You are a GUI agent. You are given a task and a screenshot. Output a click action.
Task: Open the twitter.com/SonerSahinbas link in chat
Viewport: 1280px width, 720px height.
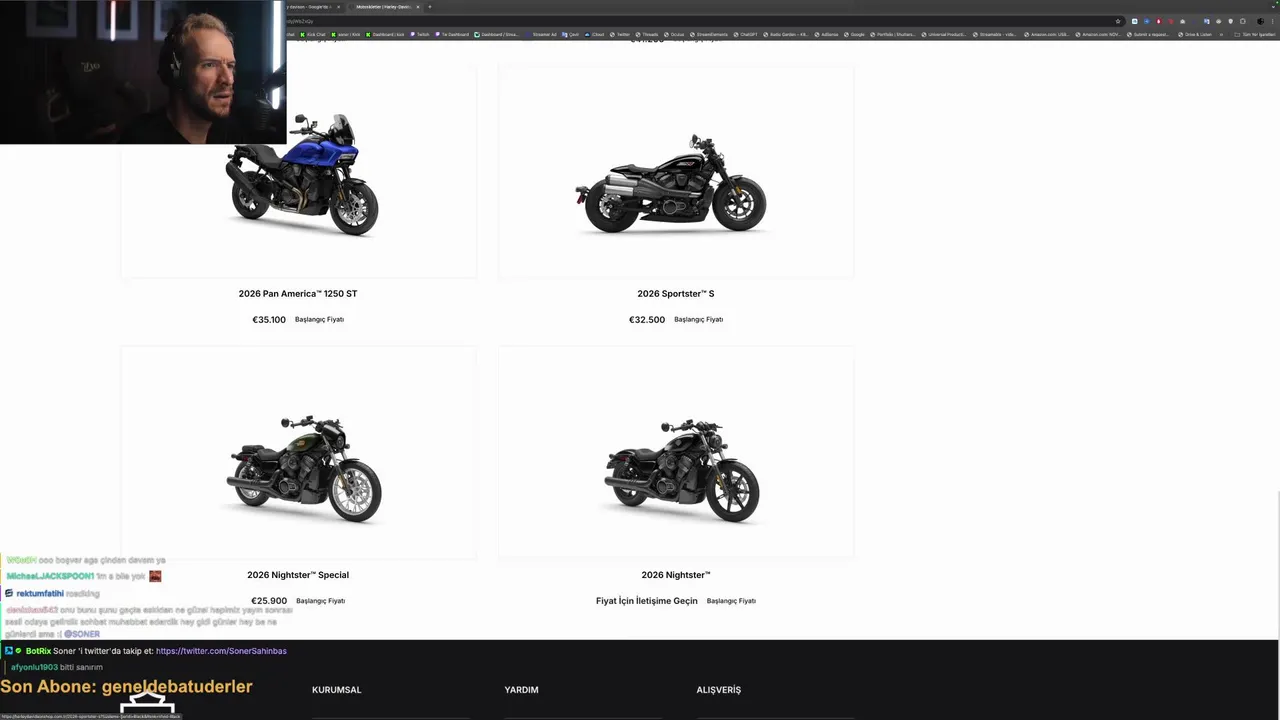[221, 651]
